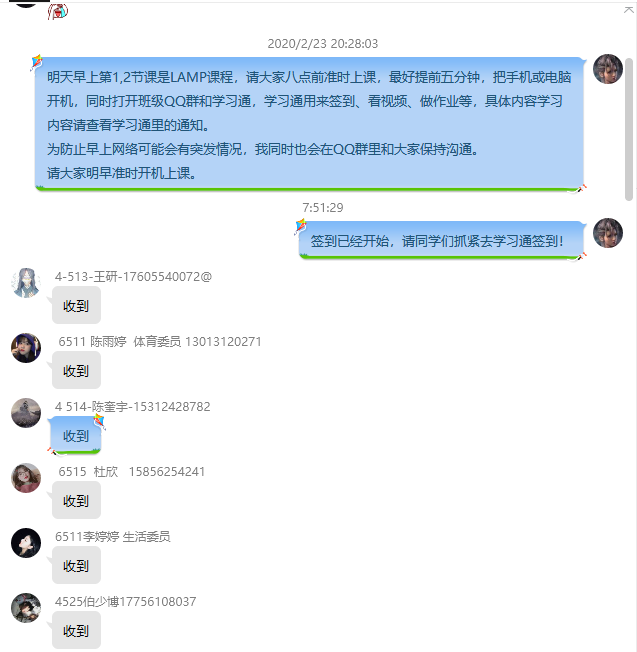Image resolution: width=637 pixels, height=652 pixels.
Task: Open 王研's avatar with the 4-513 nickname
Action: click(x=26, y=283)
